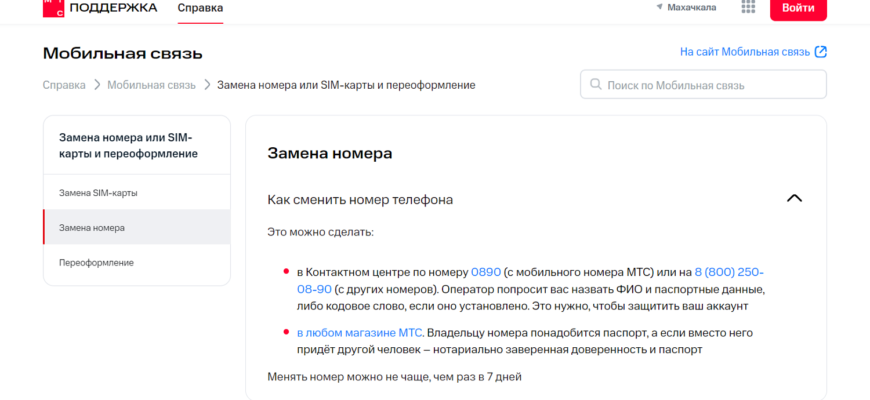Click the search magnifier icon
The height and width of the screenshot is (400, 870).
[x=595, y=84]
